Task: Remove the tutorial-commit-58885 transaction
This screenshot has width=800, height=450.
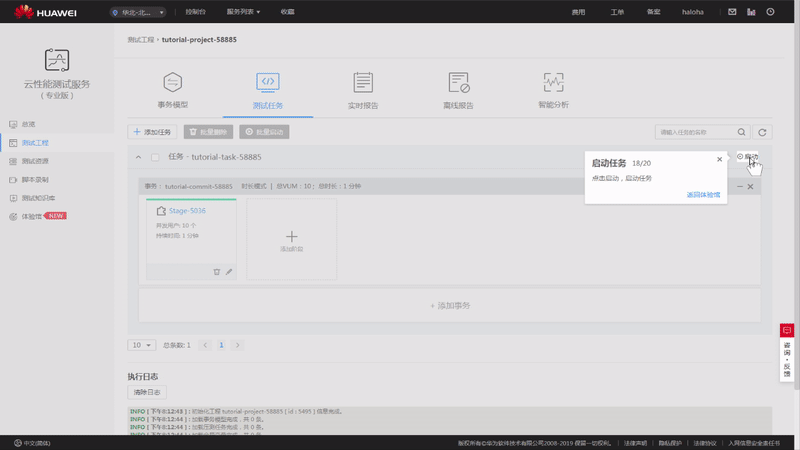Action: (x=751, y=187)
